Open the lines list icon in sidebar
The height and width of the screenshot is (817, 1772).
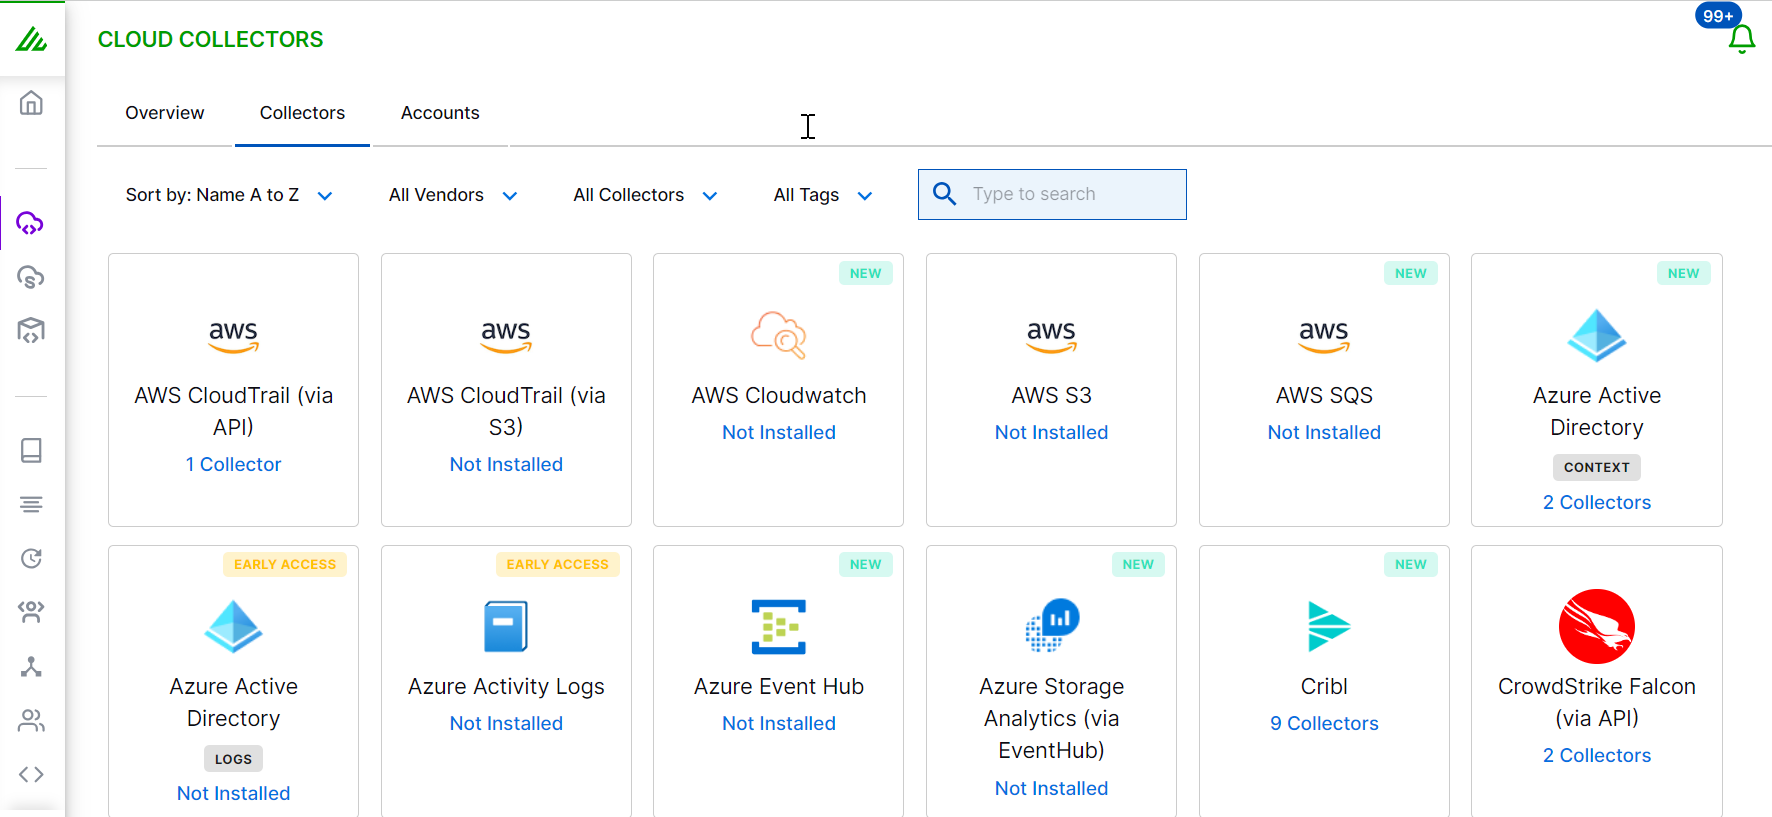click(31, 504)
